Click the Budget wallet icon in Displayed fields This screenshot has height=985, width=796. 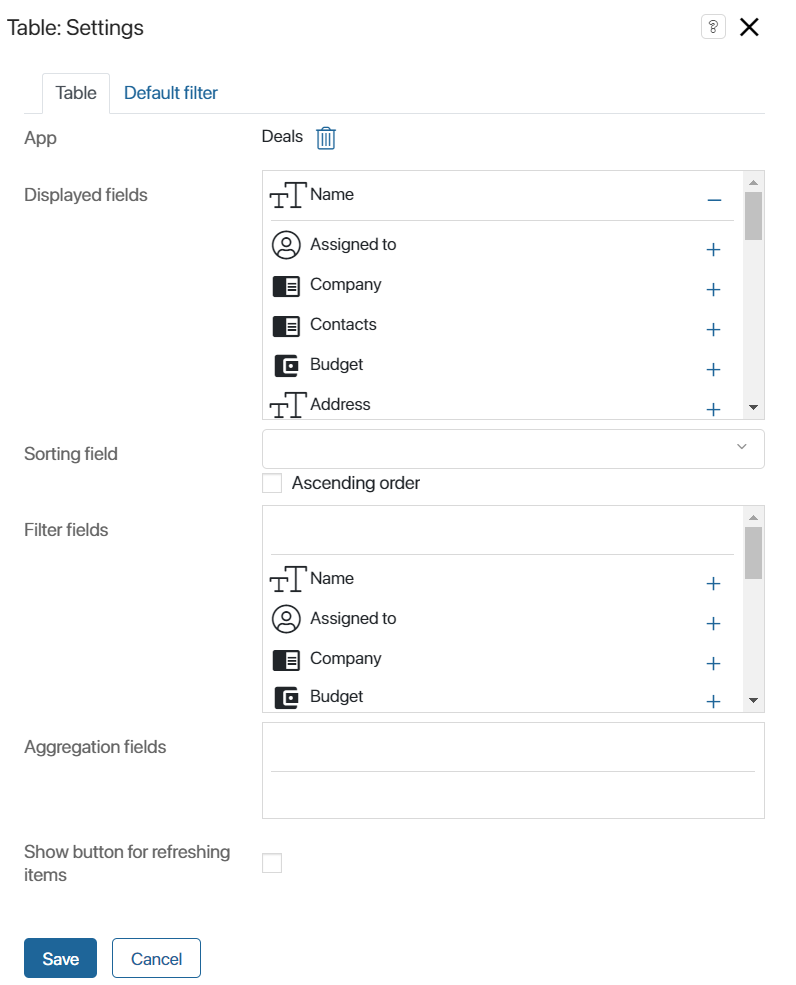pos(286,366)
